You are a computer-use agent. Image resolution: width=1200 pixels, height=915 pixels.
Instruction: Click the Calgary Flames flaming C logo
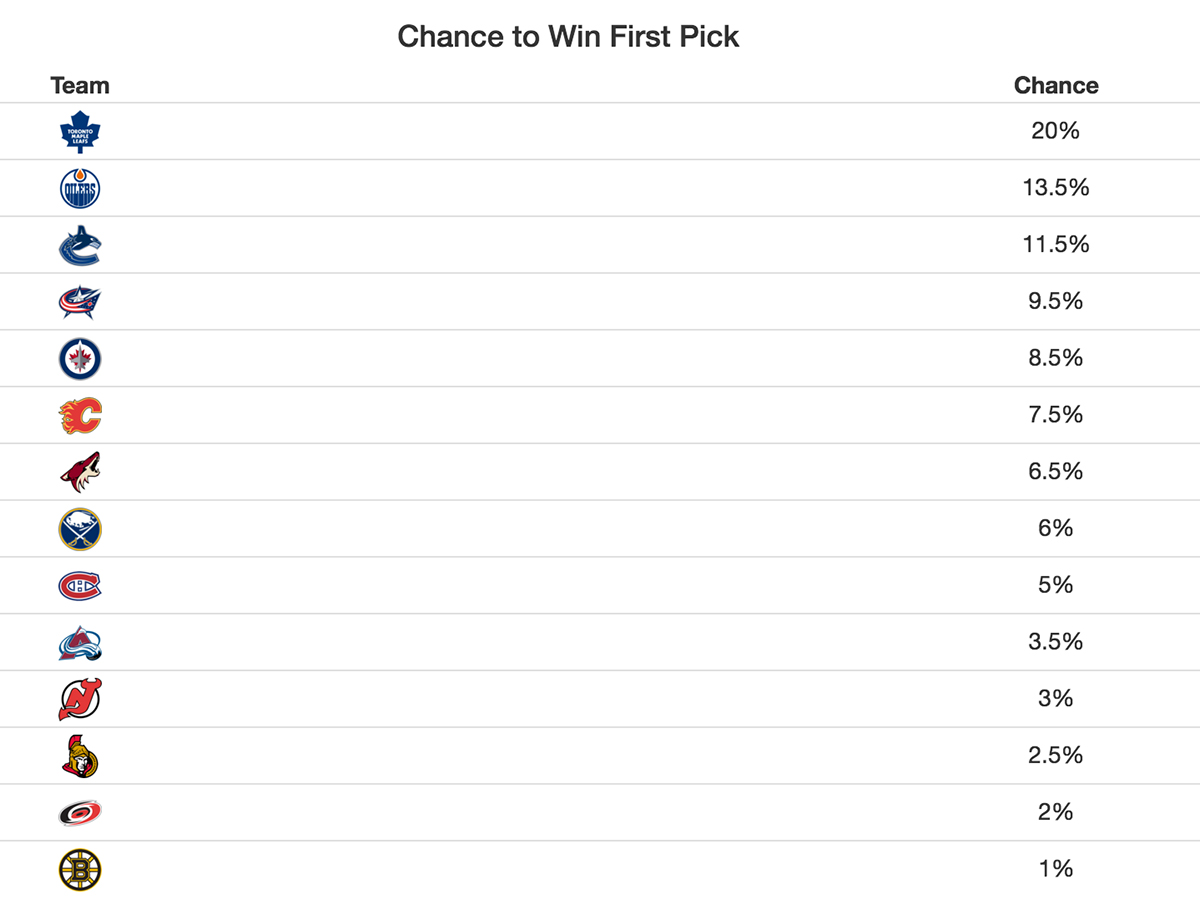tap(80, 416)
